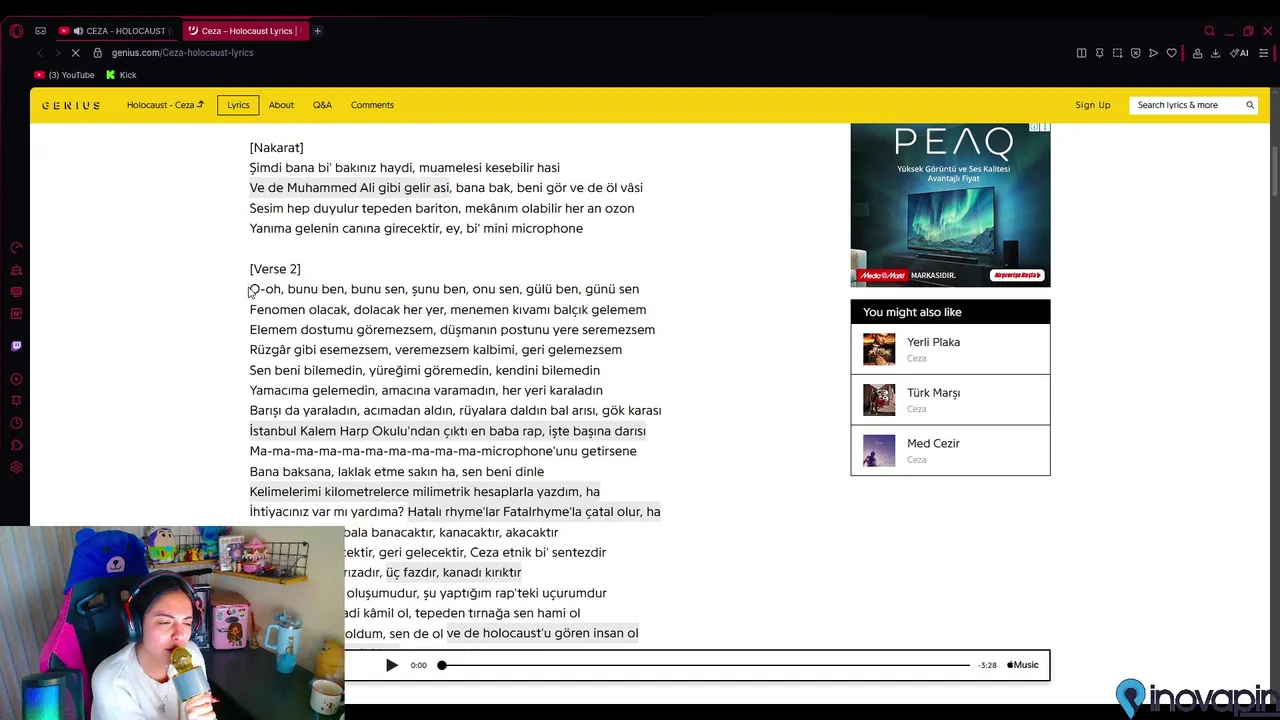This screenshot has width=1280, height=720.
Task: Jump to the Comments section
Action: coord(372,105)
